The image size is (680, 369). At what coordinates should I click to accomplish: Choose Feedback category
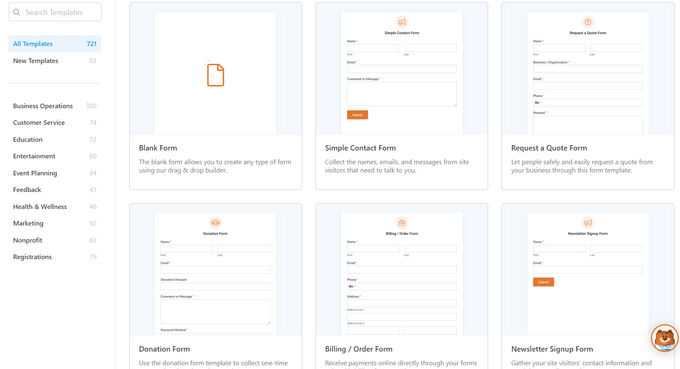click(x=55, y=190)
